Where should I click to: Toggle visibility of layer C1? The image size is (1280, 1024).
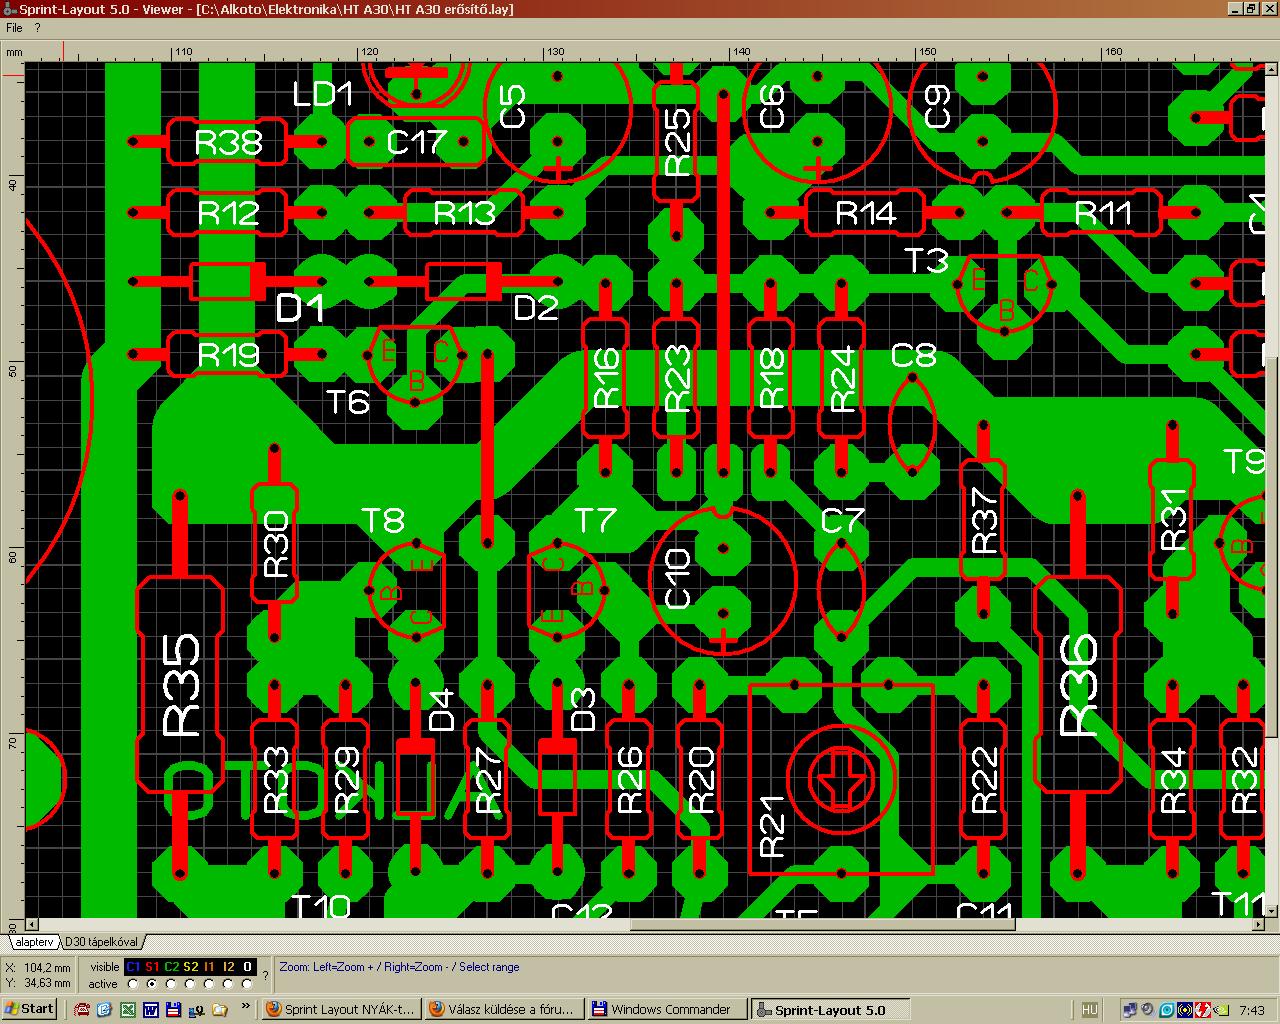(x=133, y=967)
